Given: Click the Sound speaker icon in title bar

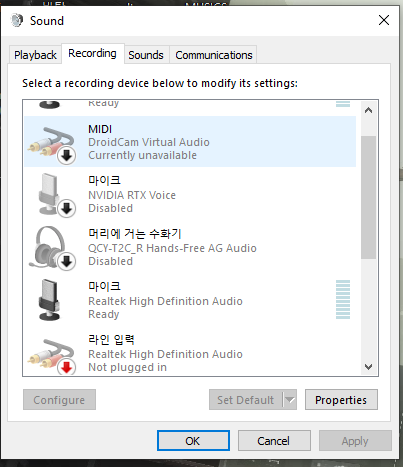Looking at the screenshot, I should click(x=17, y=20).
